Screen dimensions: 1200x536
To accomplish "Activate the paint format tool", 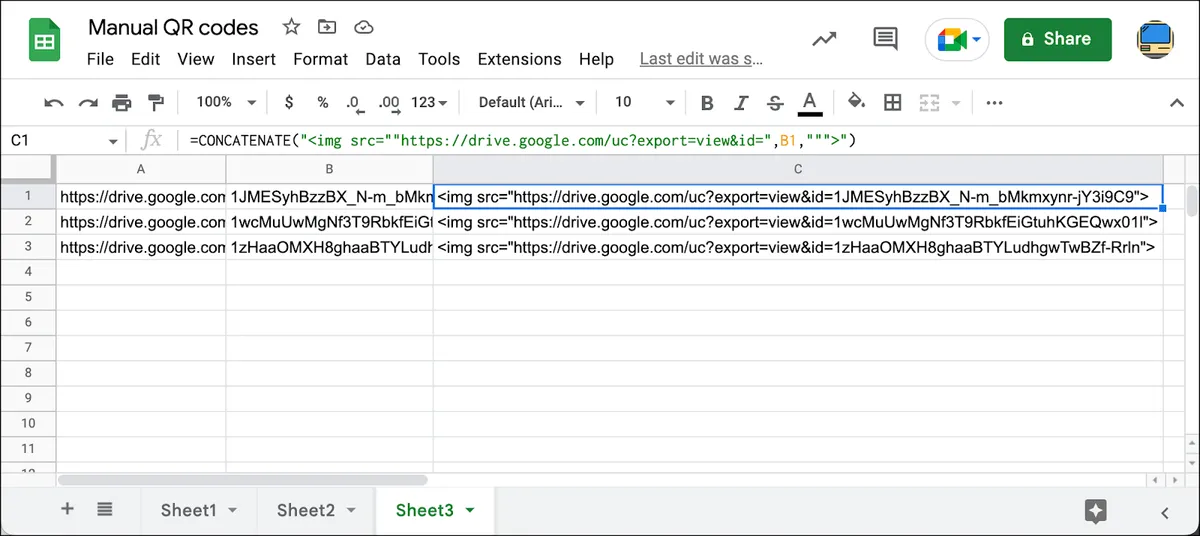I will 155,102.
